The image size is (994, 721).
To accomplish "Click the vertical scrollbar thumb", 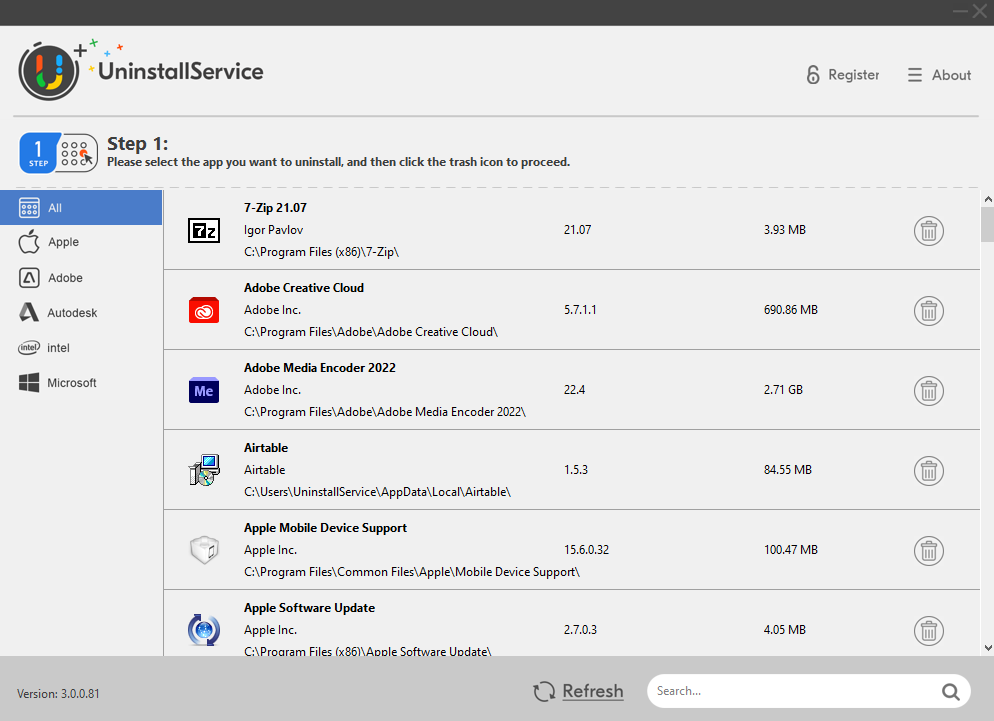I will click(988, 224).
